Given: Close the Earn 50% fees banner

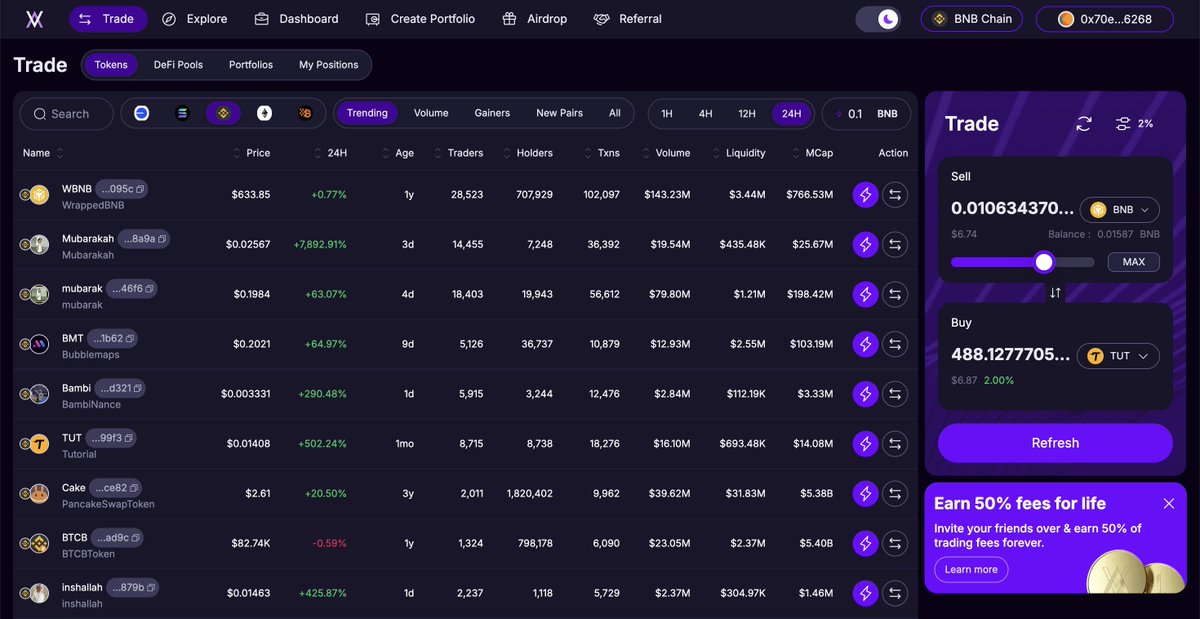Looking at the screenshot, I should [x=1168, y=503].
